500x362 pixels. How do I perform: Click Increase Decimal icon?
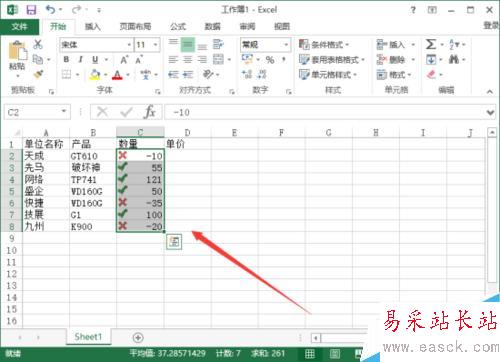(247, 74)
